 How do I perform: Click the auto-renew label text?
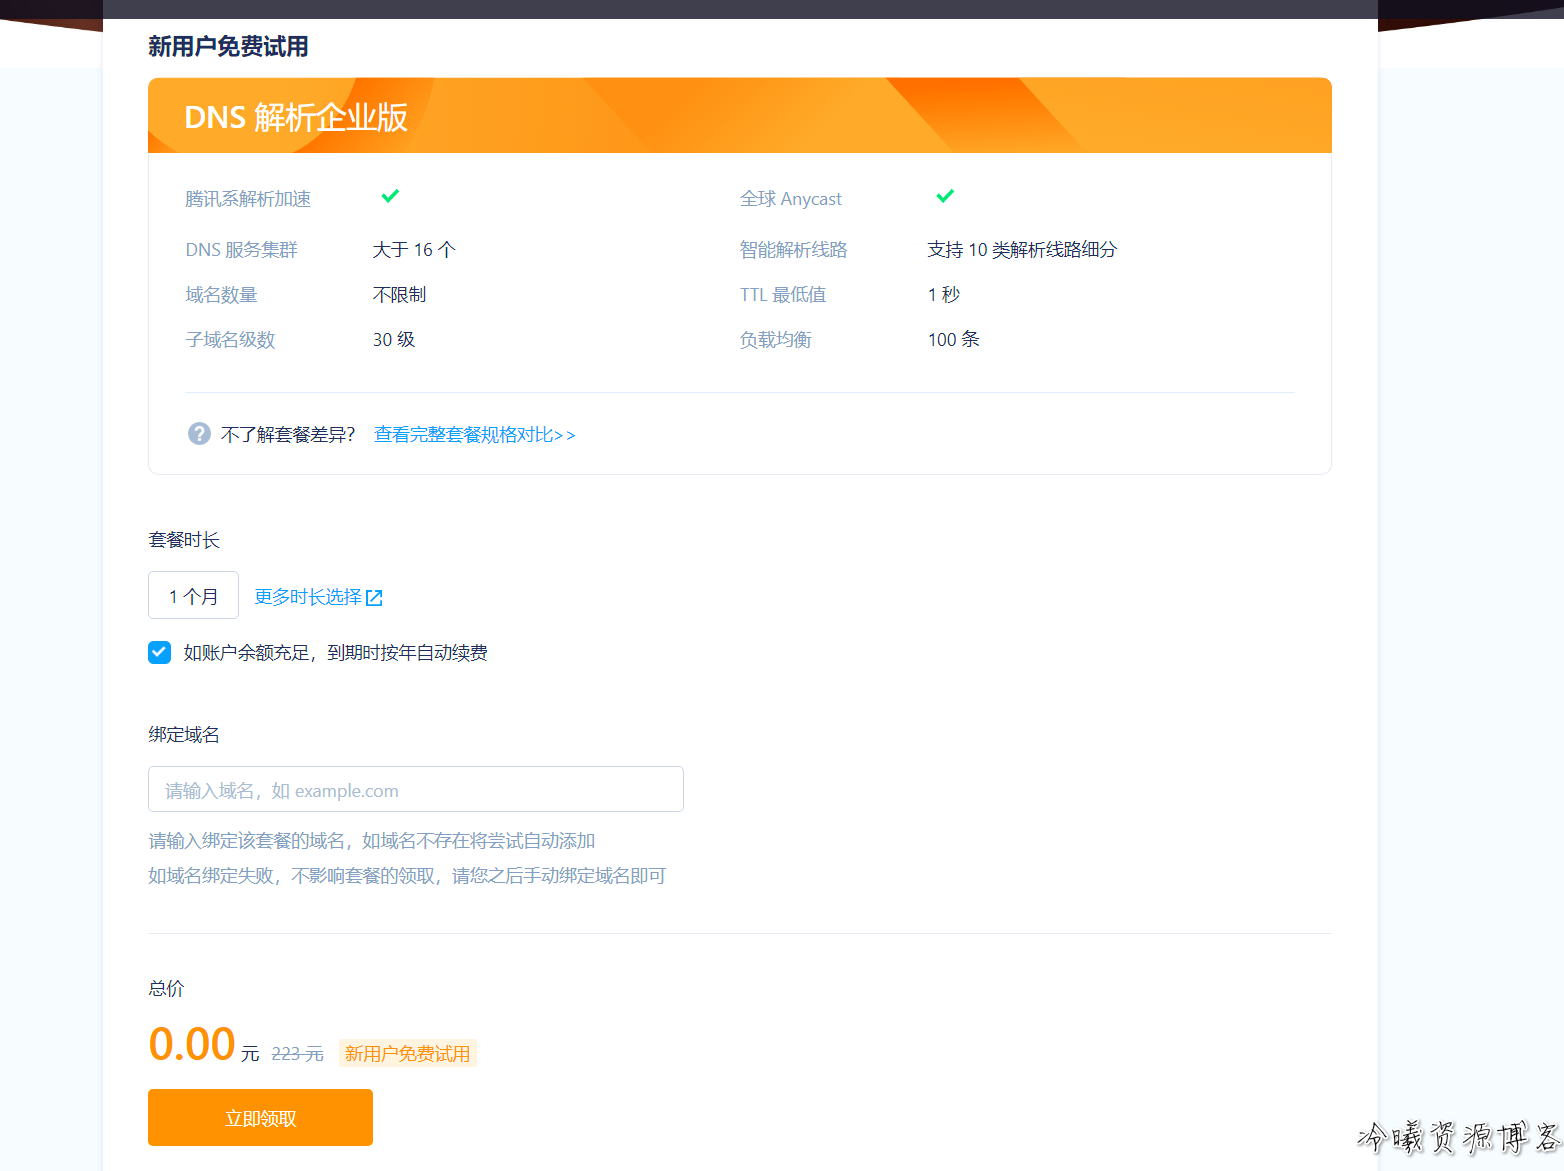click(x=336, y=653)
